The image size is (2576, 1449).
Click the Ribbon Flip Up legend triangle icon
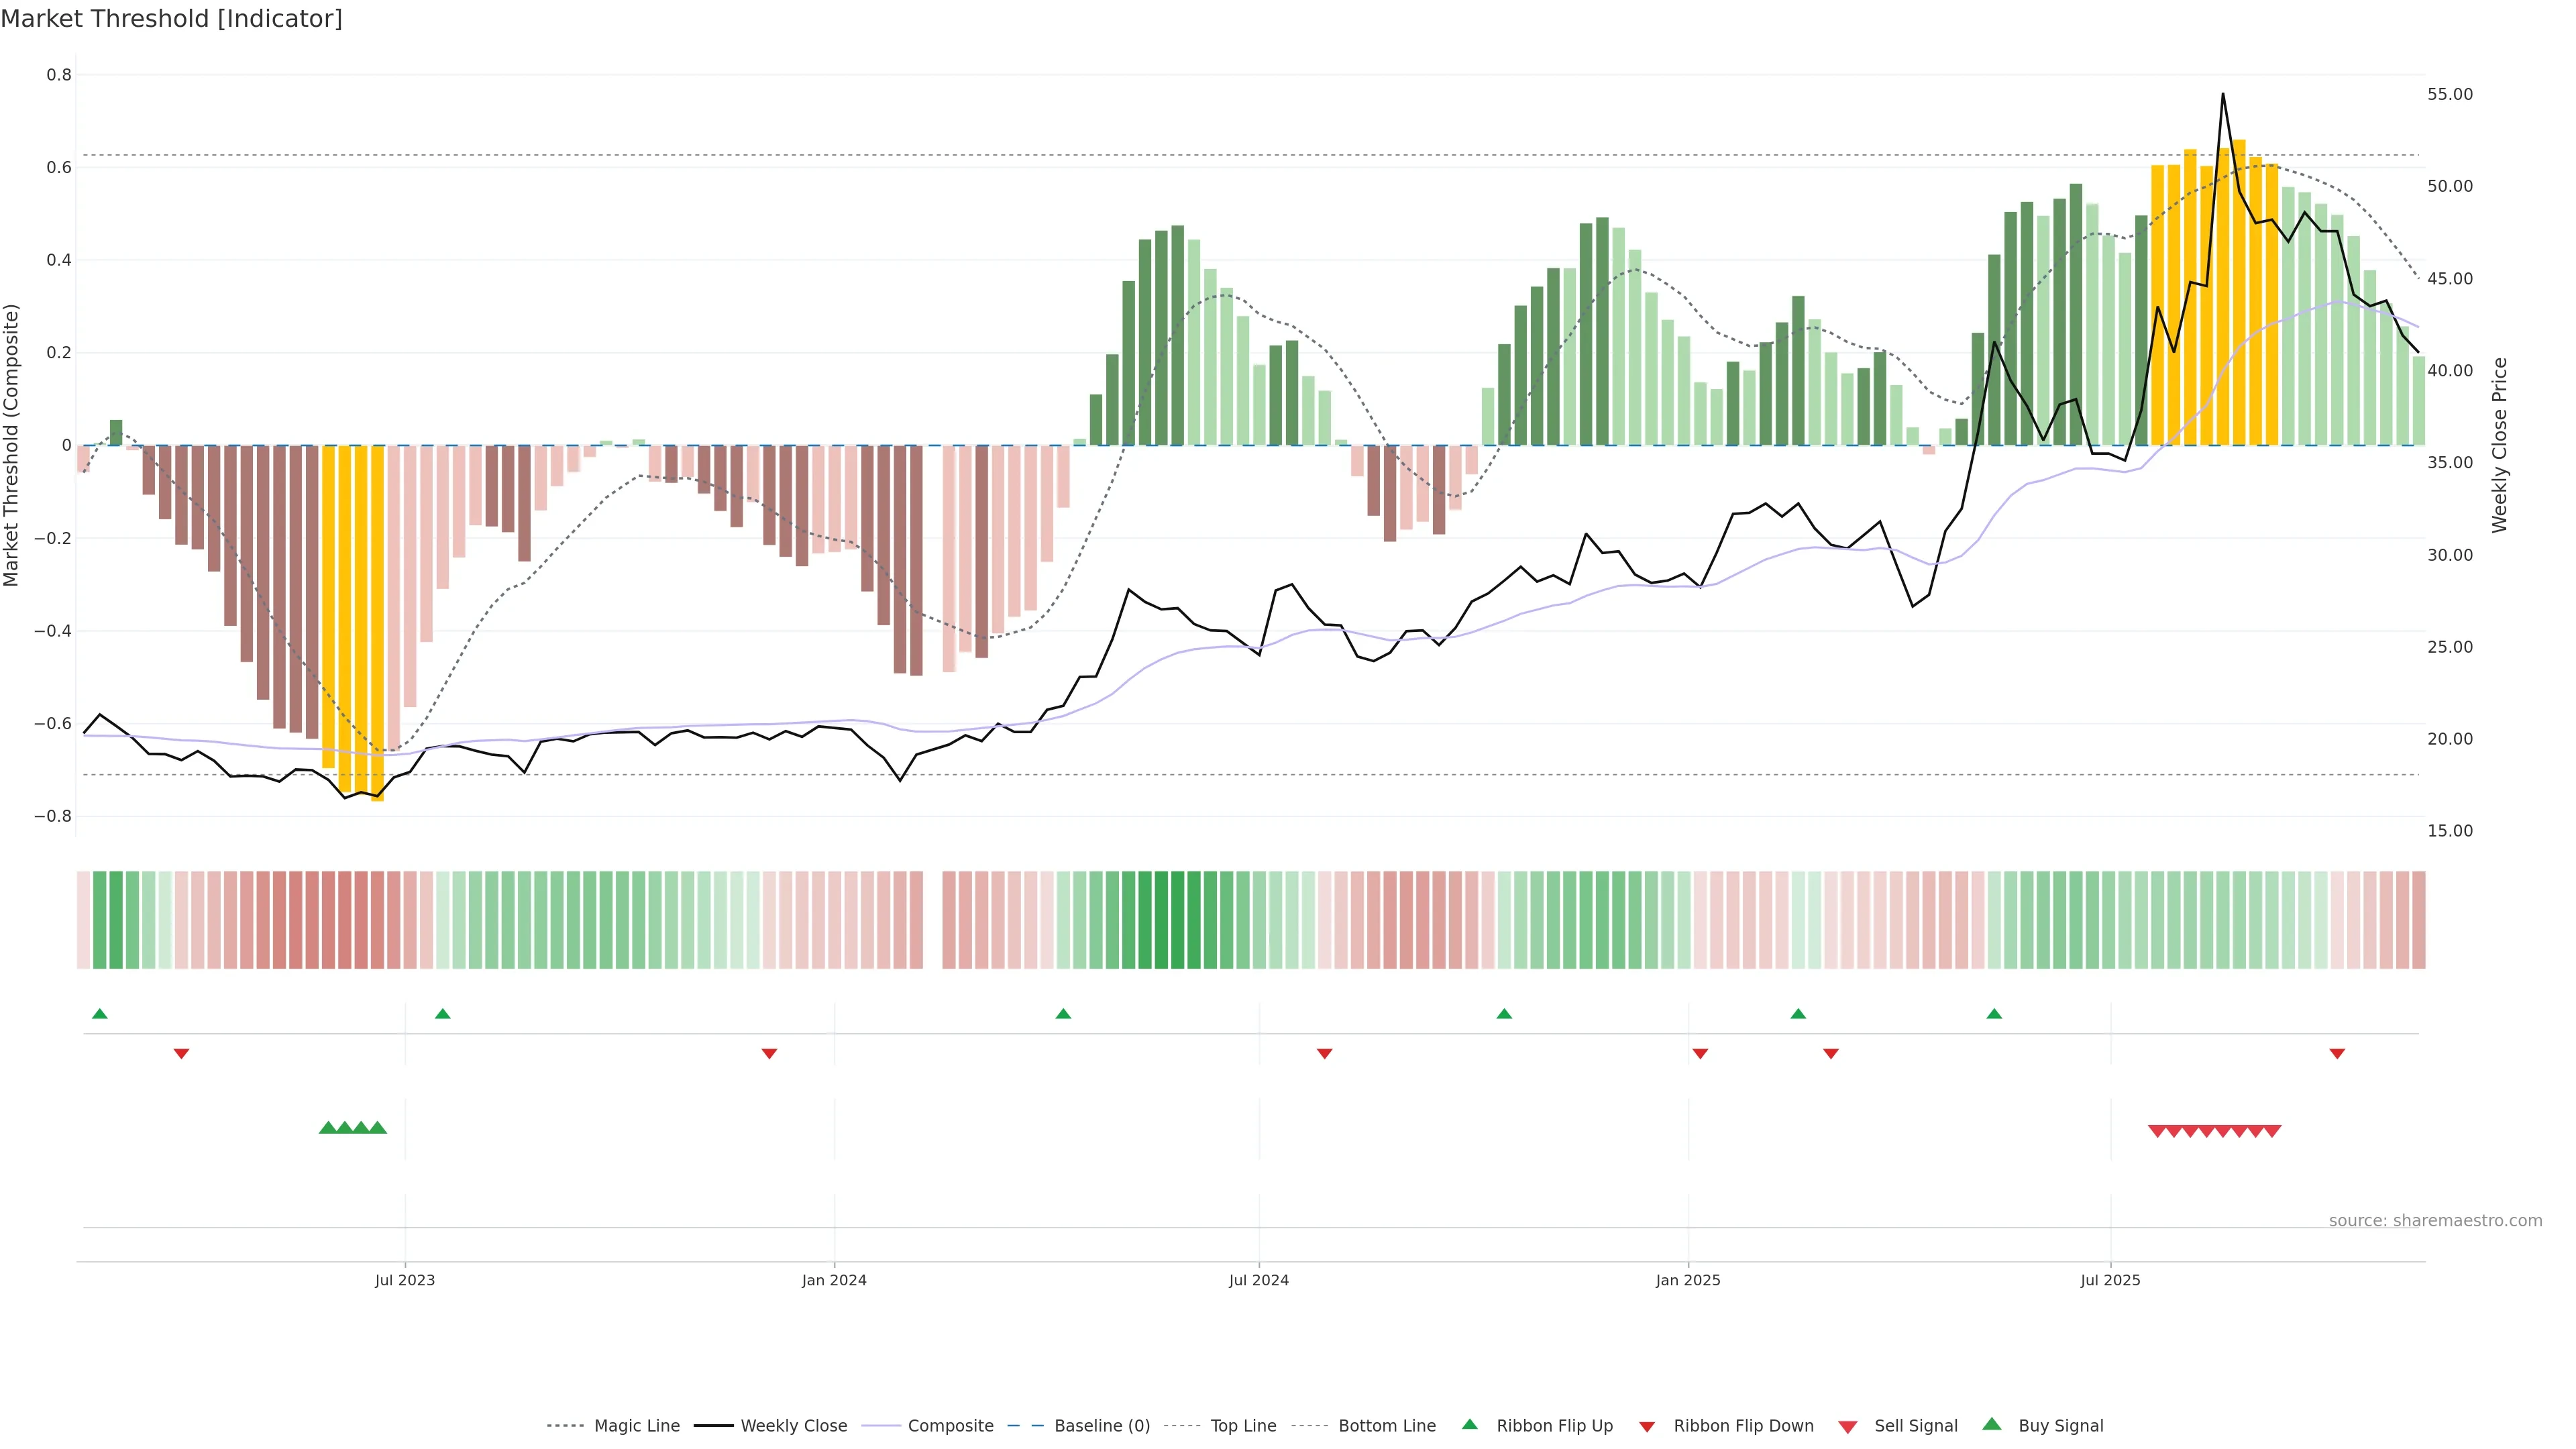tap(1470, 1424)
